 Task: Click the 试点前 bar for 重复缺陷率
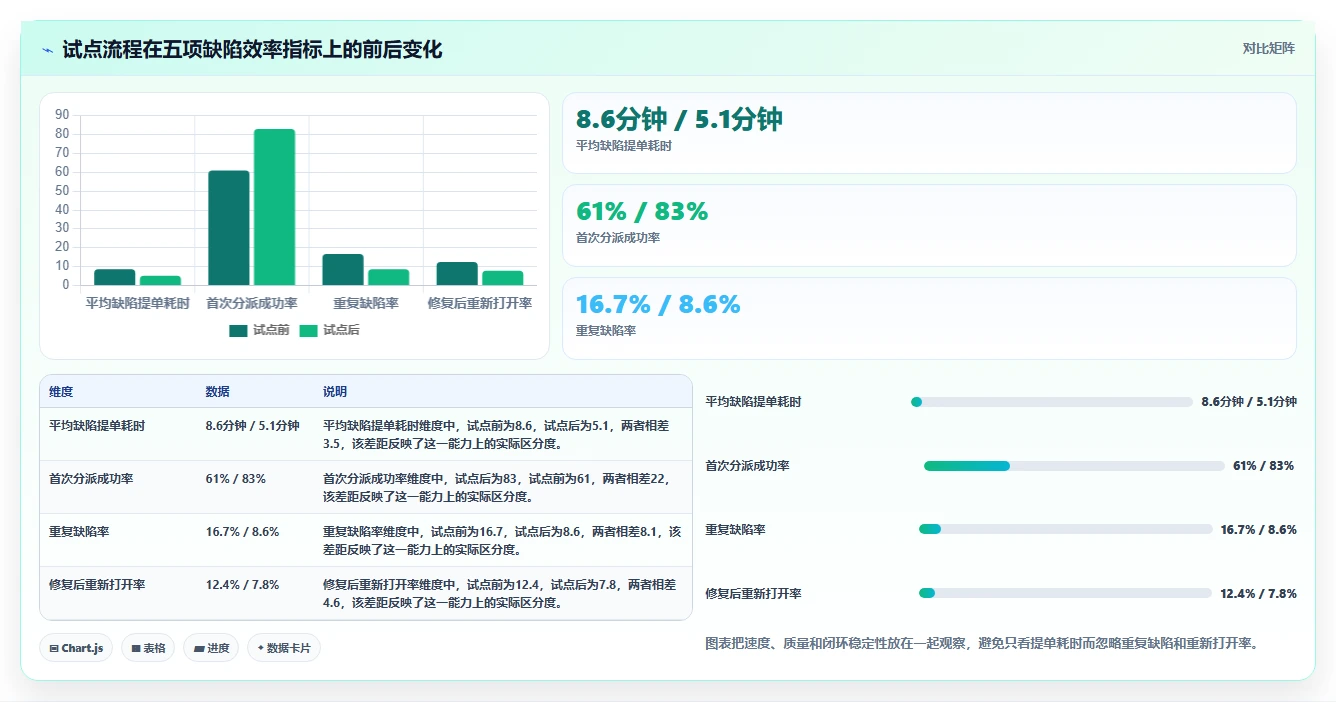coord(343,270)
